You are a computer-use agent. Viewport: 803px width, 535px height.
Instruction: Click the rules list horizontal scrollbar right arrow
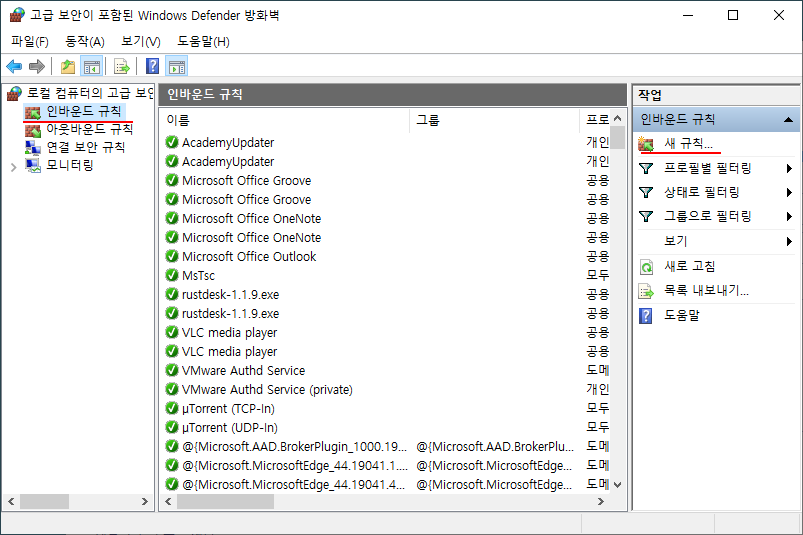(x=601, y=502)
